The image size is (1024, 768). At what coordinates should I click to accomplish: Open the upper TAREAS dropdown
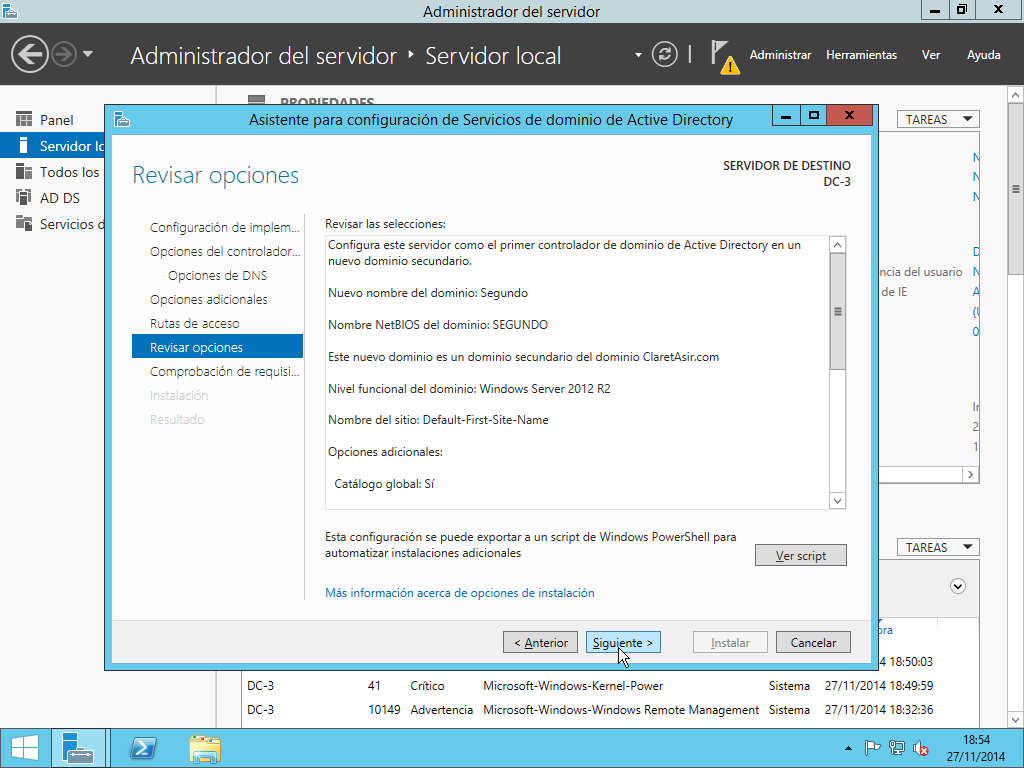click(x=938, y=120)
